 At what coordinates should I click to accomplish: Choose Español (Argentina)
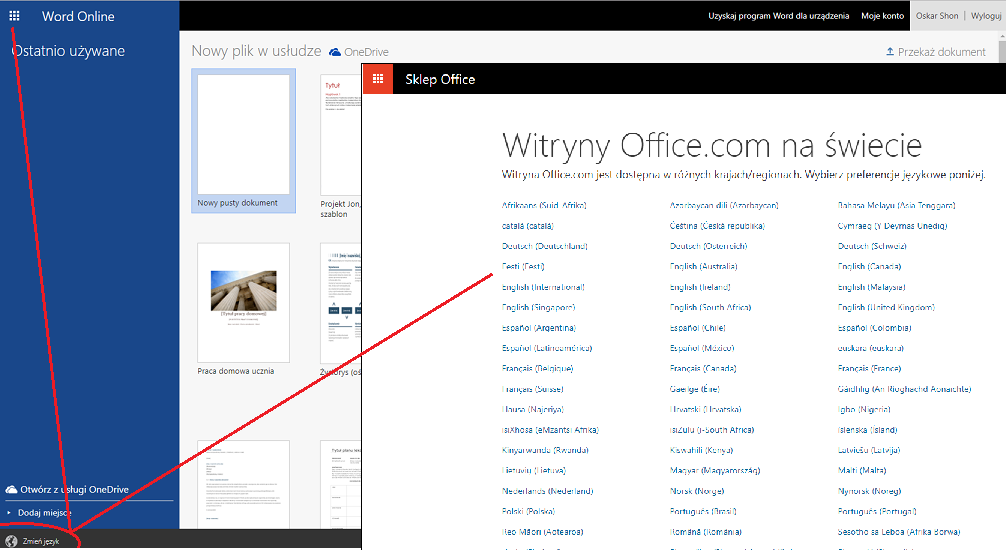click(539, 328)
